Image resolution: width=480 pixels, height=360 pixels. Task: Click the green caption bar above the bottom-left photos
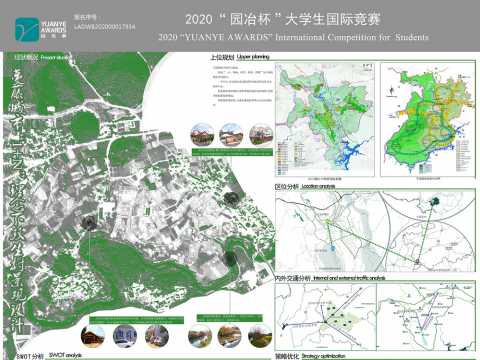point(136,320)
